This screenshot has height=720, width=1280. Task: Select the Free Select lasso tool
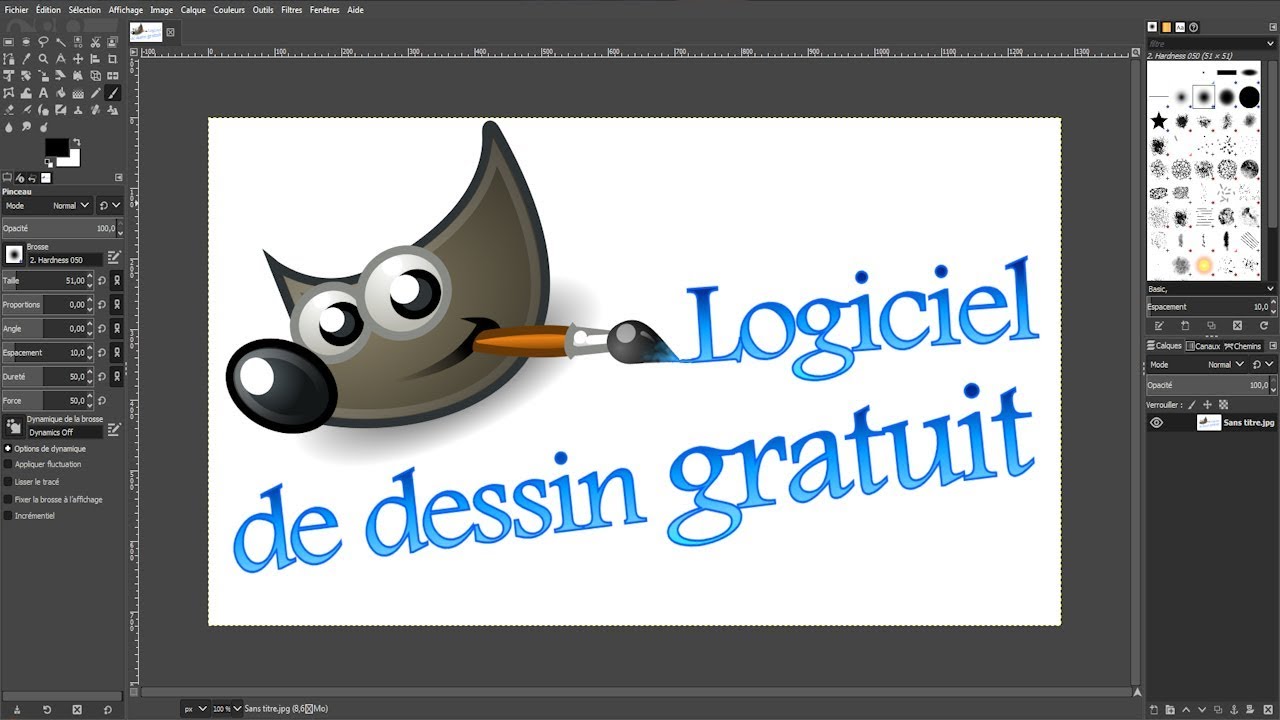[43, 42]
